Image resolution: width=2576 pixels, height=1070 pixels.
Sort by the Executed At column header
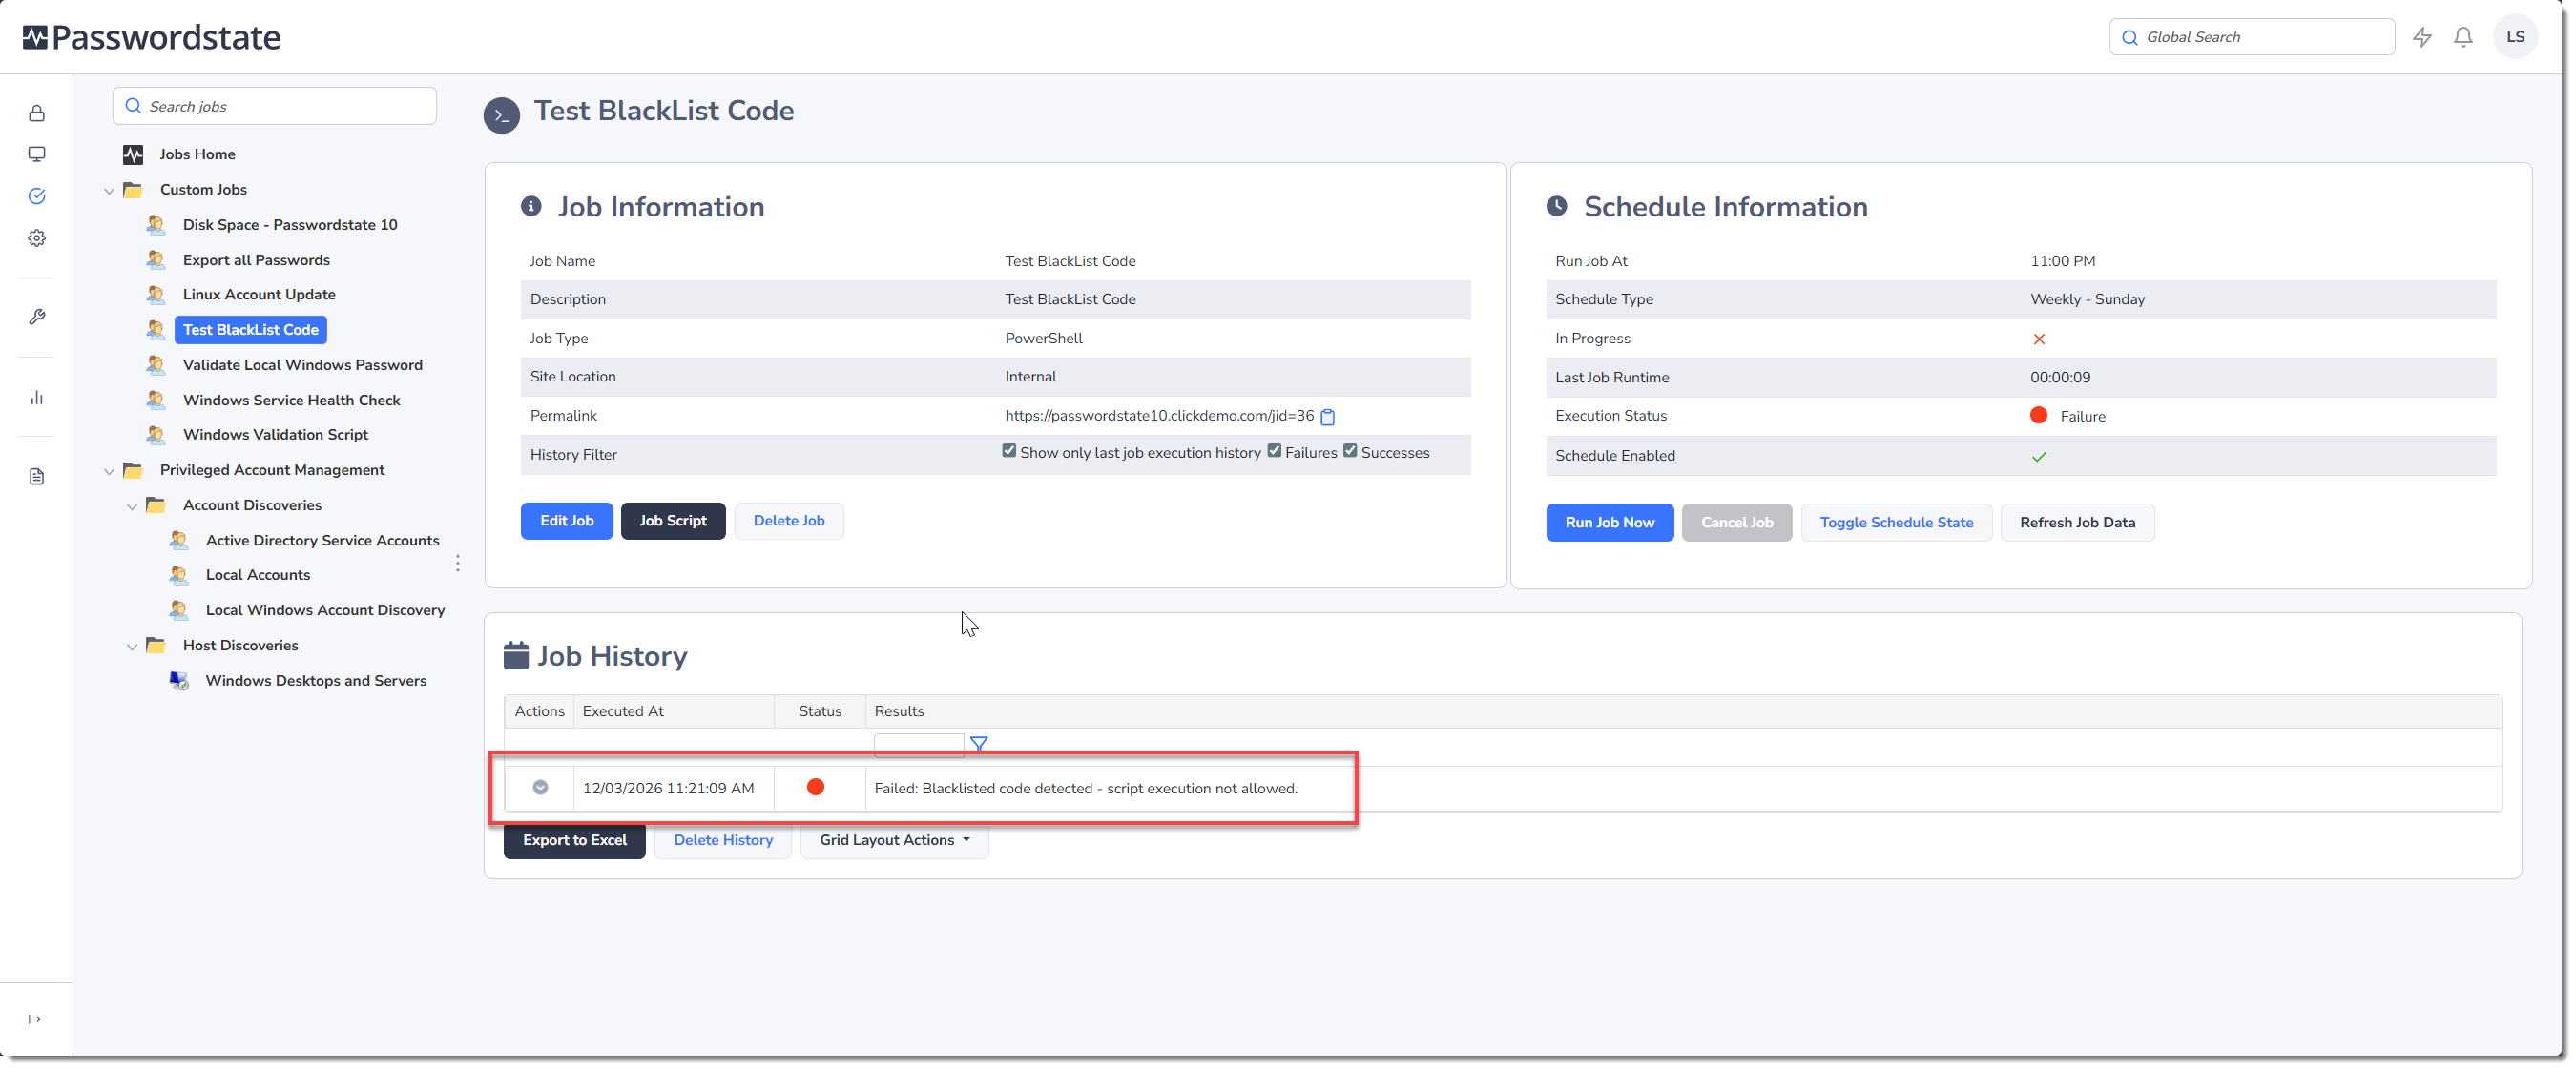(623, 711)
